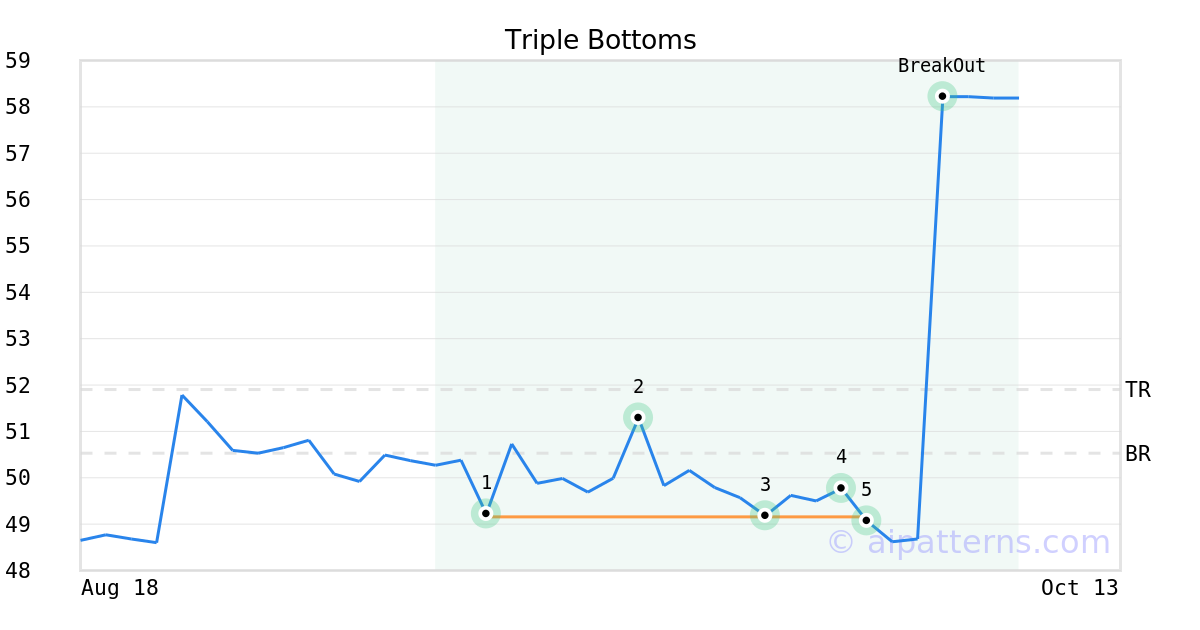The width and height of the screenshot is (1200, 630).
Task: Click the 55 price axis label
Action: point(18,246)
